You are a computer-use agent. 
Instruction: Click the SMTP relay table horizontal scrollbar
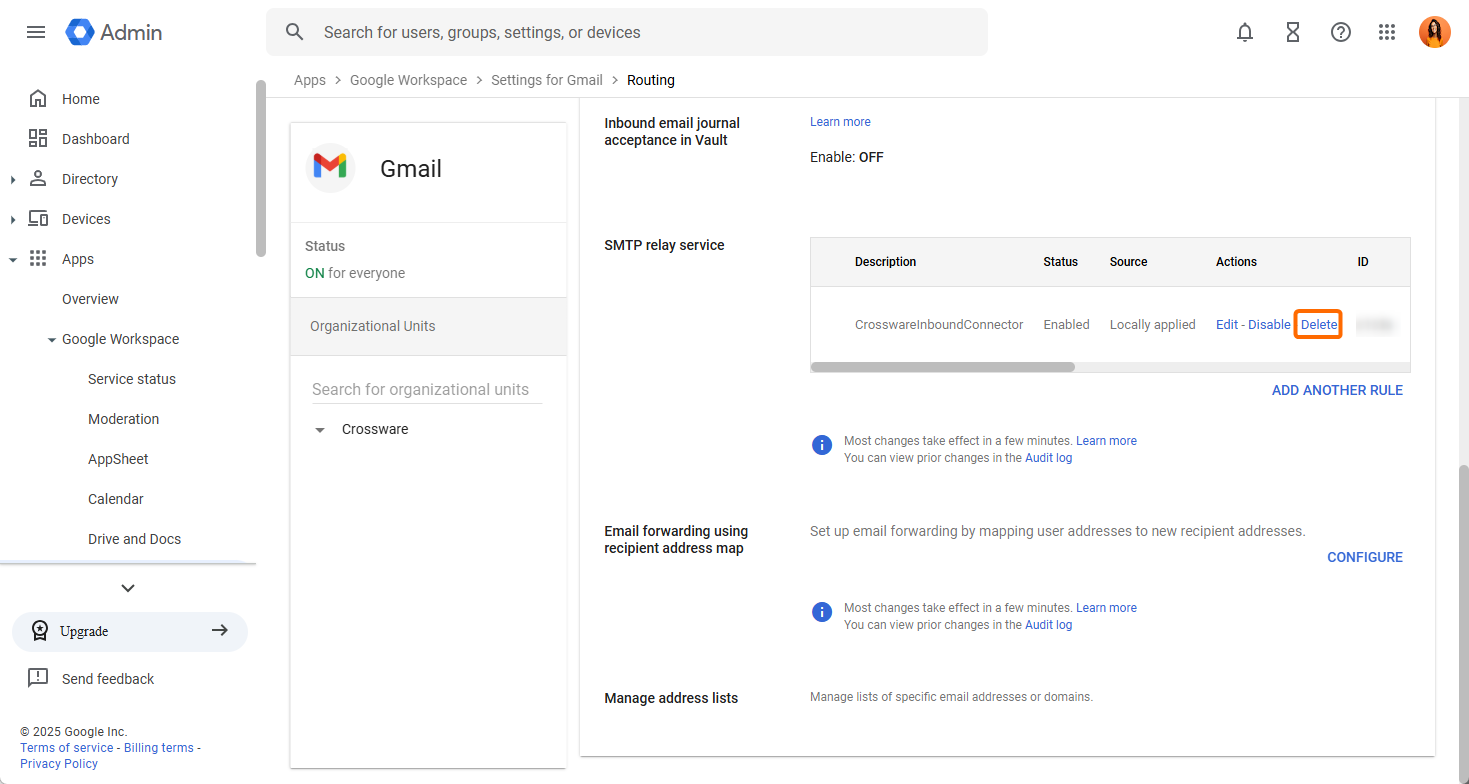[x=942, y=367]
